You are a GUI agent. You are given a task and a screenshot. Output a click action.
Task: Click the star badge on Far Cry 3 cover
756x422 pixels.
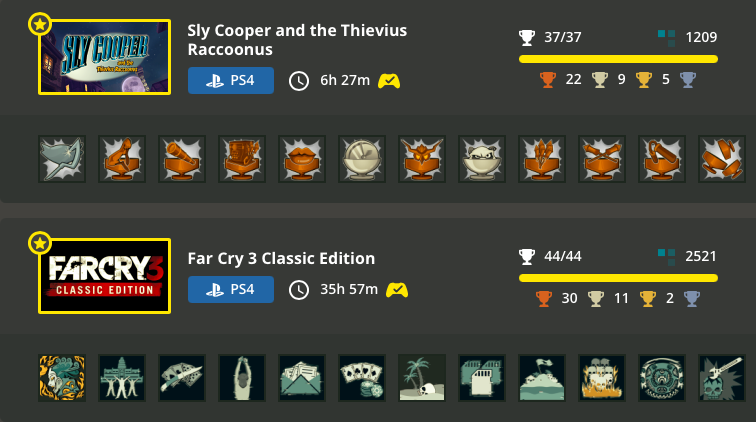pos(40,243)
